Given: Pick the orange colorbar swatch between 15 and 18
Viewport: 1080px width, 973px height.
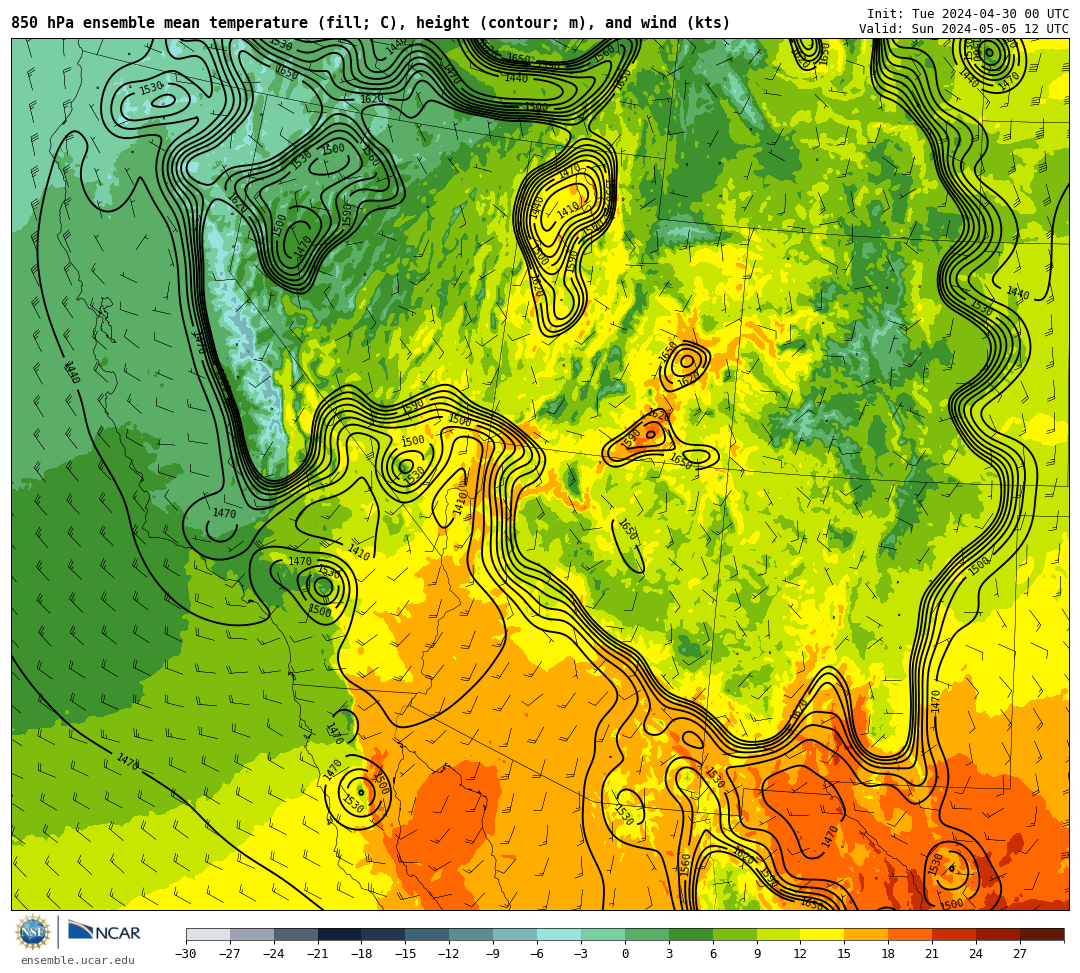Looking at the screenshot, I should tap(866, 935).
